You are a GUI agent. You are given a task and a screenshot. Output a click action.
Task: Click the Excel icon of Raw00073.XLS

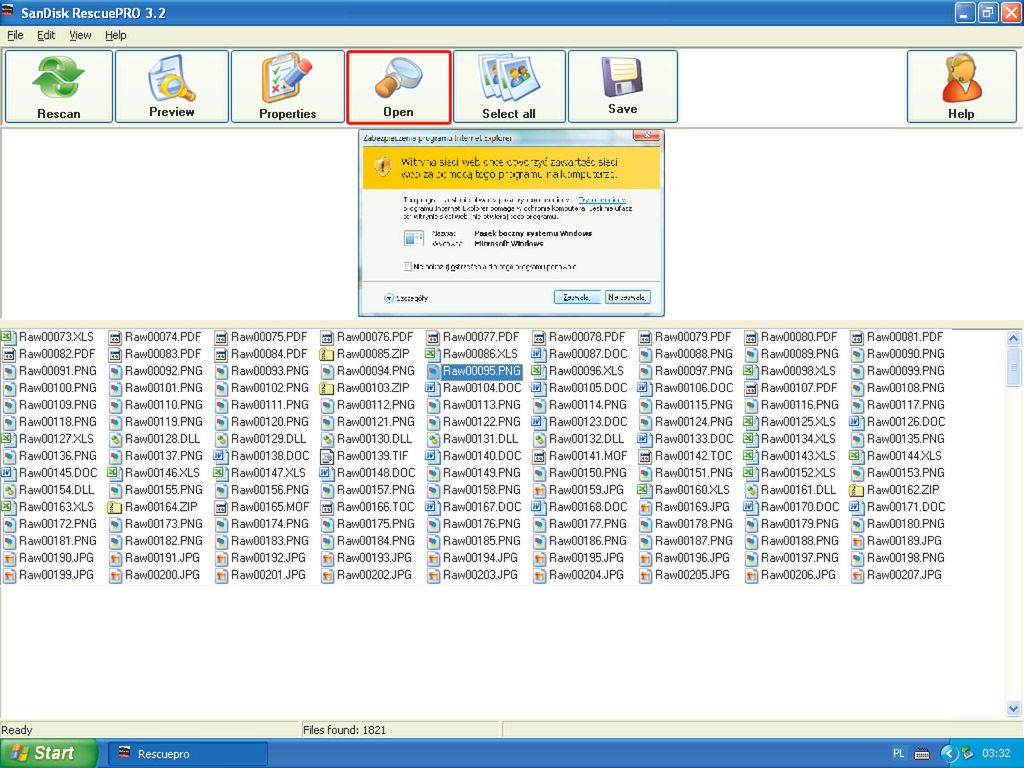point(8,337)
